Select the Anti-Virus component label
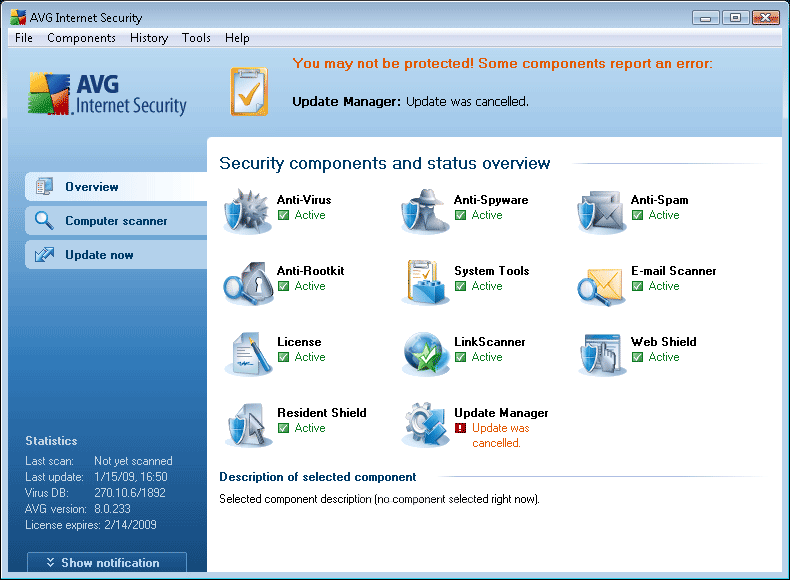790x580 pixels. [304, 200]
